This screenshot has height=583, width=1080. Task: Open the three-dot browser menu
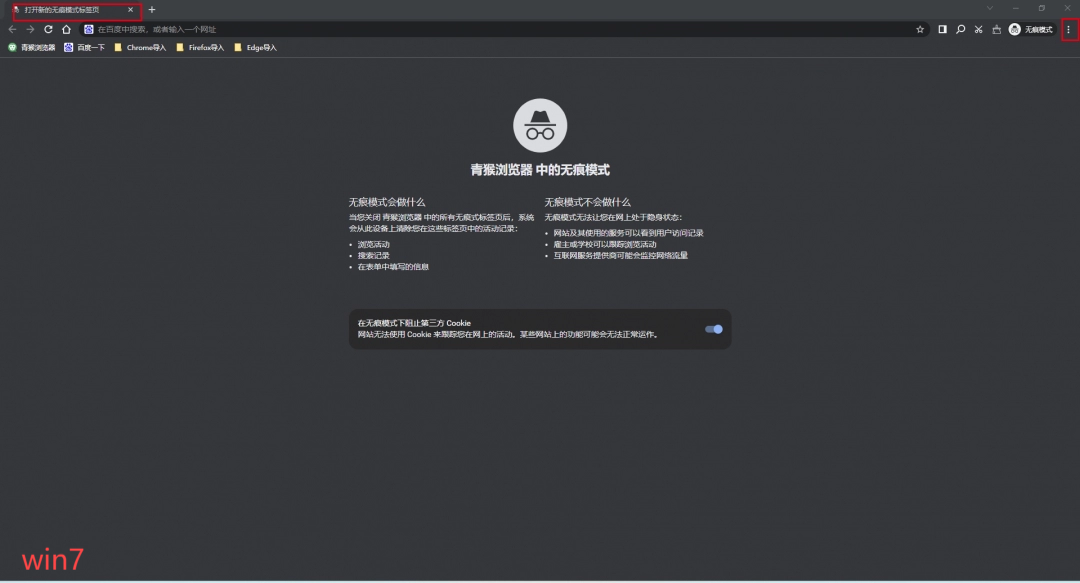coord(1068,30)
